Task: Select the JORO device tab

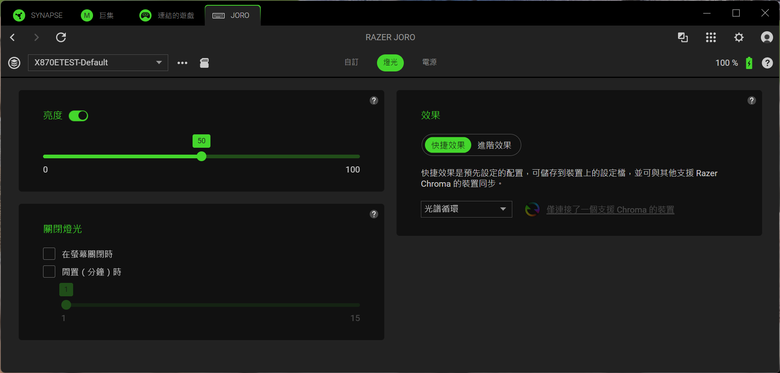Action: click(232, 15)
